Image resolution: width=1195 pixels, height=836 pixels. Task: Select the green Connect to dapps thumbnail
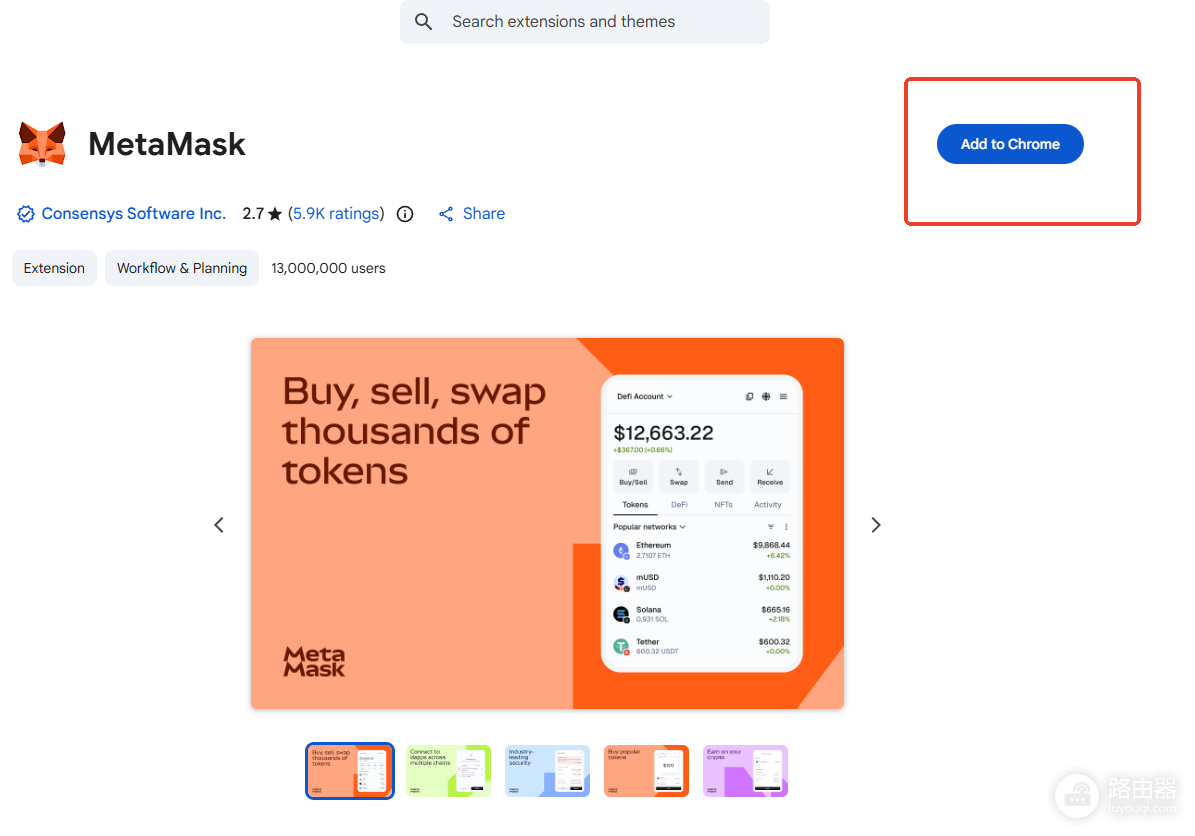[449, 771]
